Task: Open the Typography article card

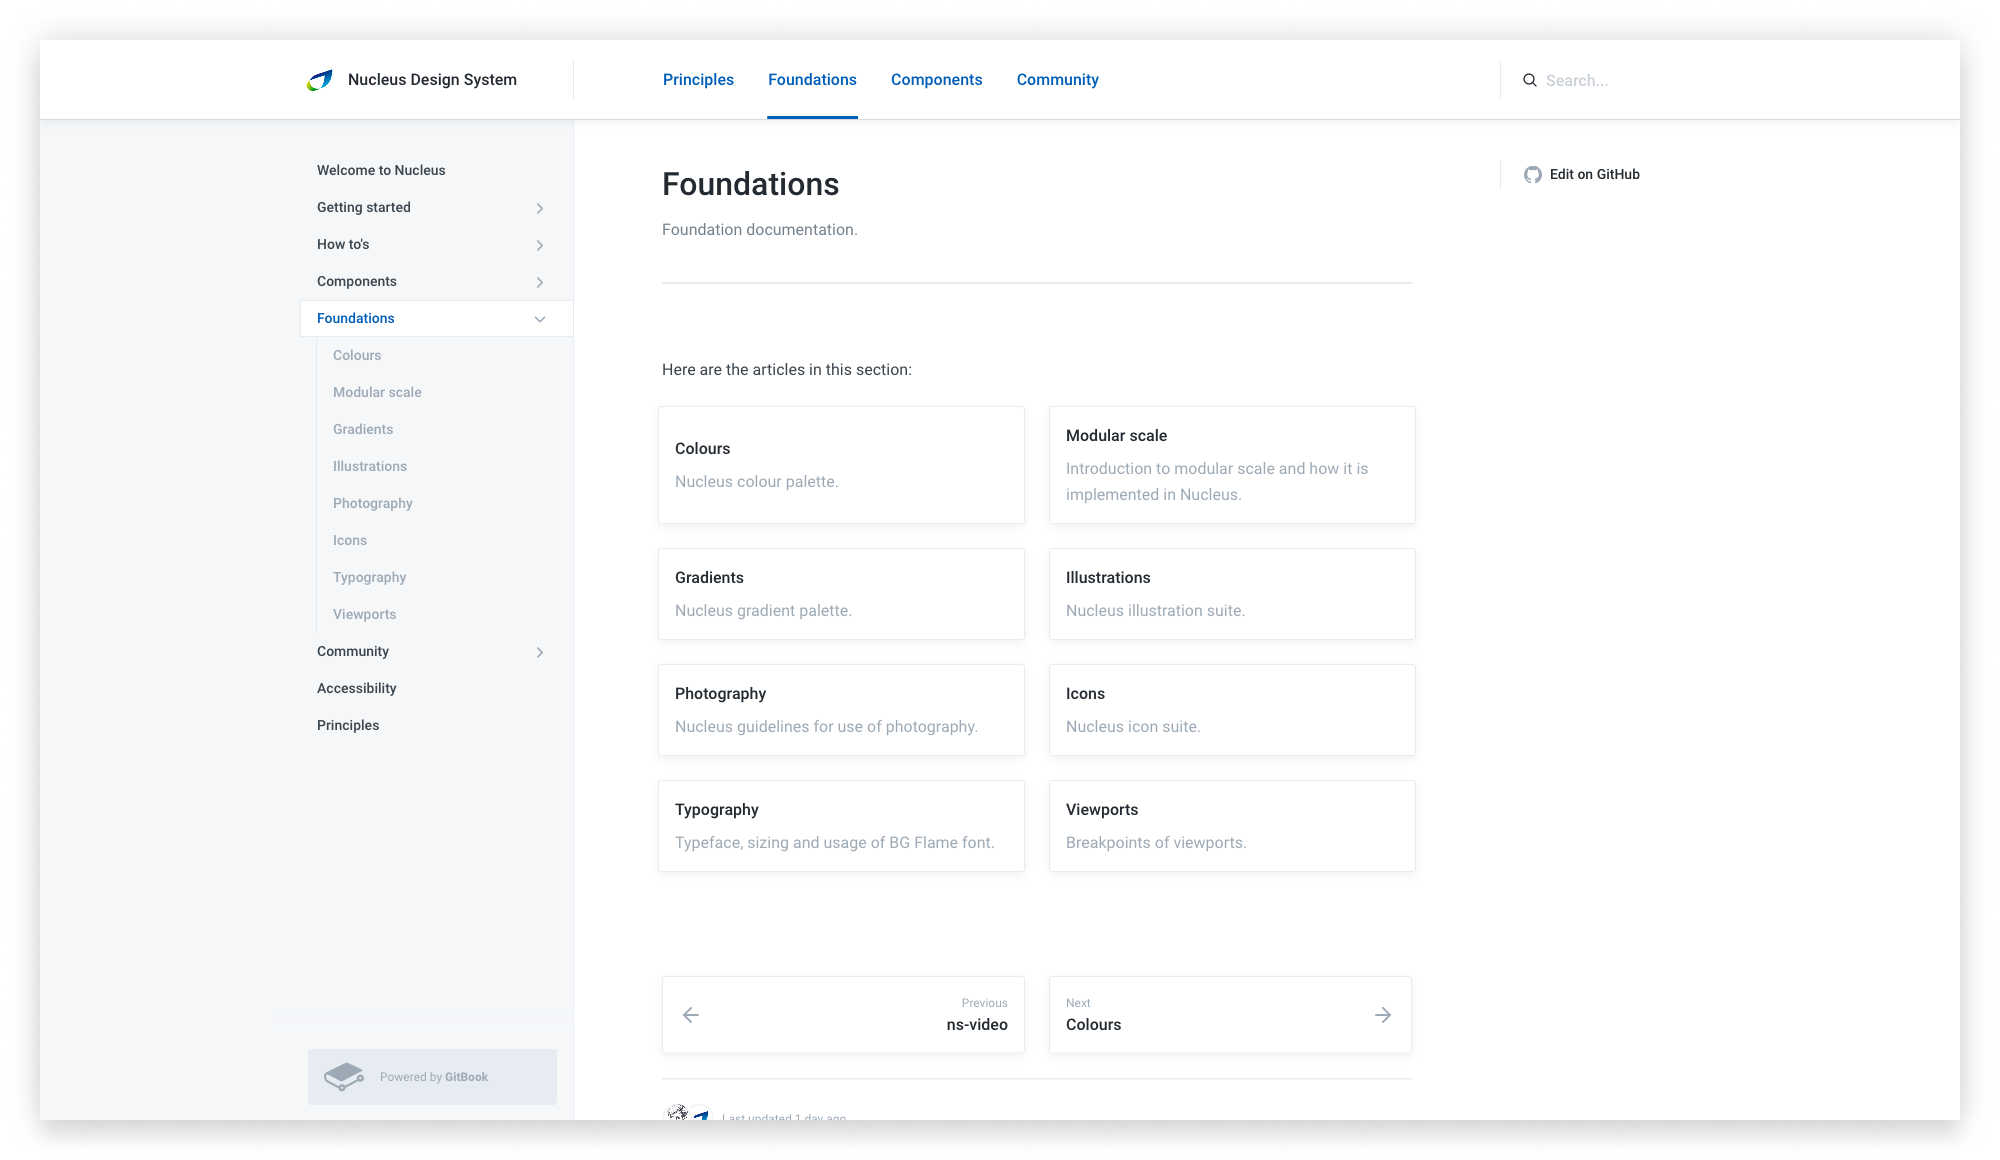Action: pos(841,826)
